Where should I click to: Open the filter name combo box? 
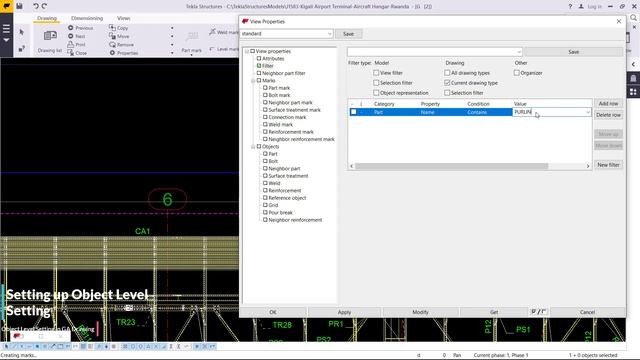[435, 52]
